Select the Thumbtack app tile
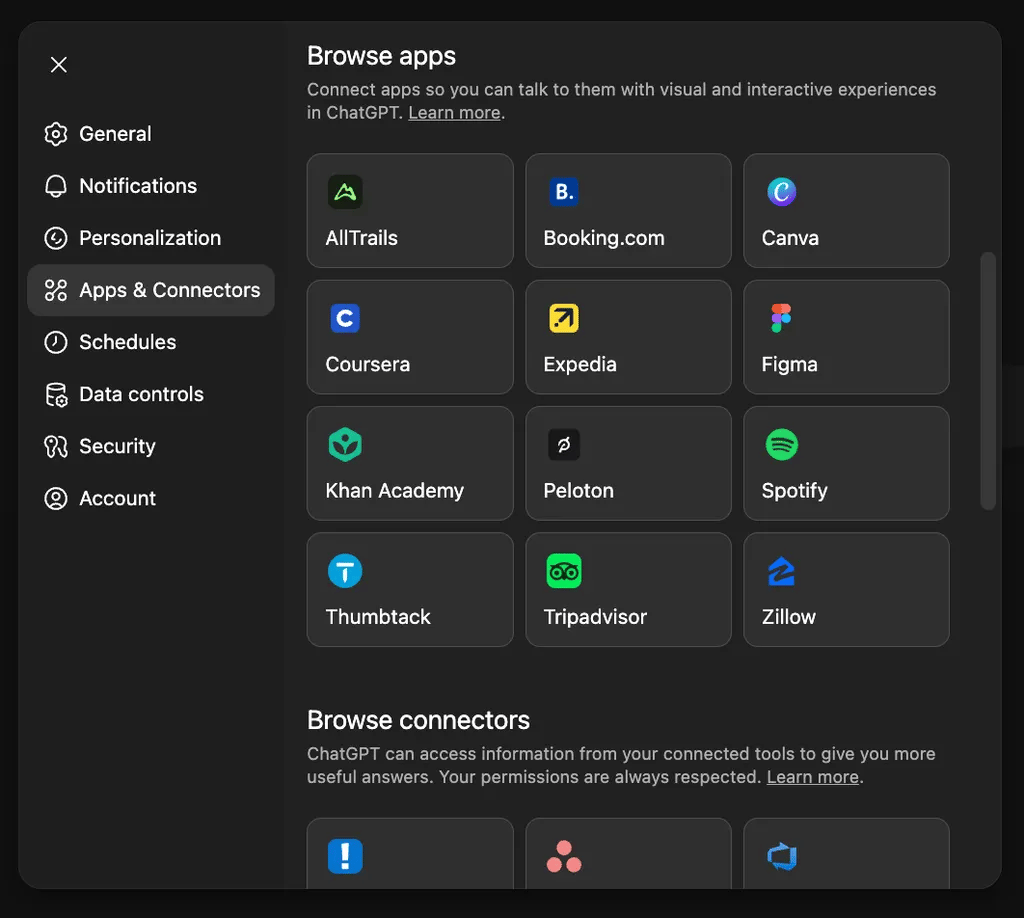 point(409,590)
